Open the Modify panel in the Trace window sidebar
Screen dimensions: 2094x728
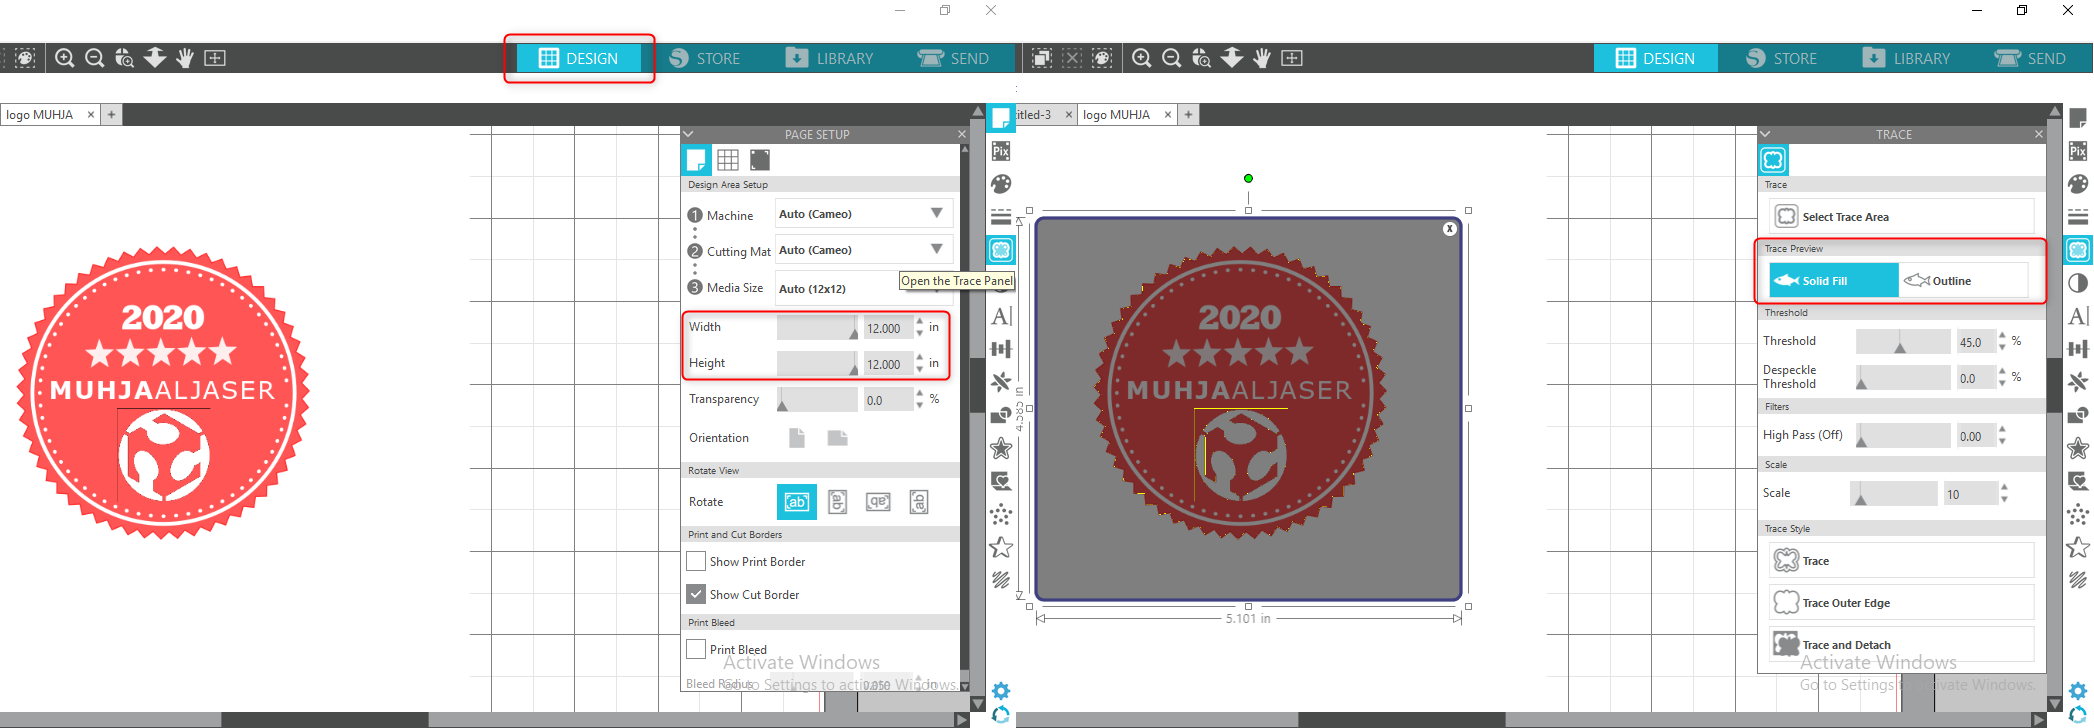[2078, 415]
